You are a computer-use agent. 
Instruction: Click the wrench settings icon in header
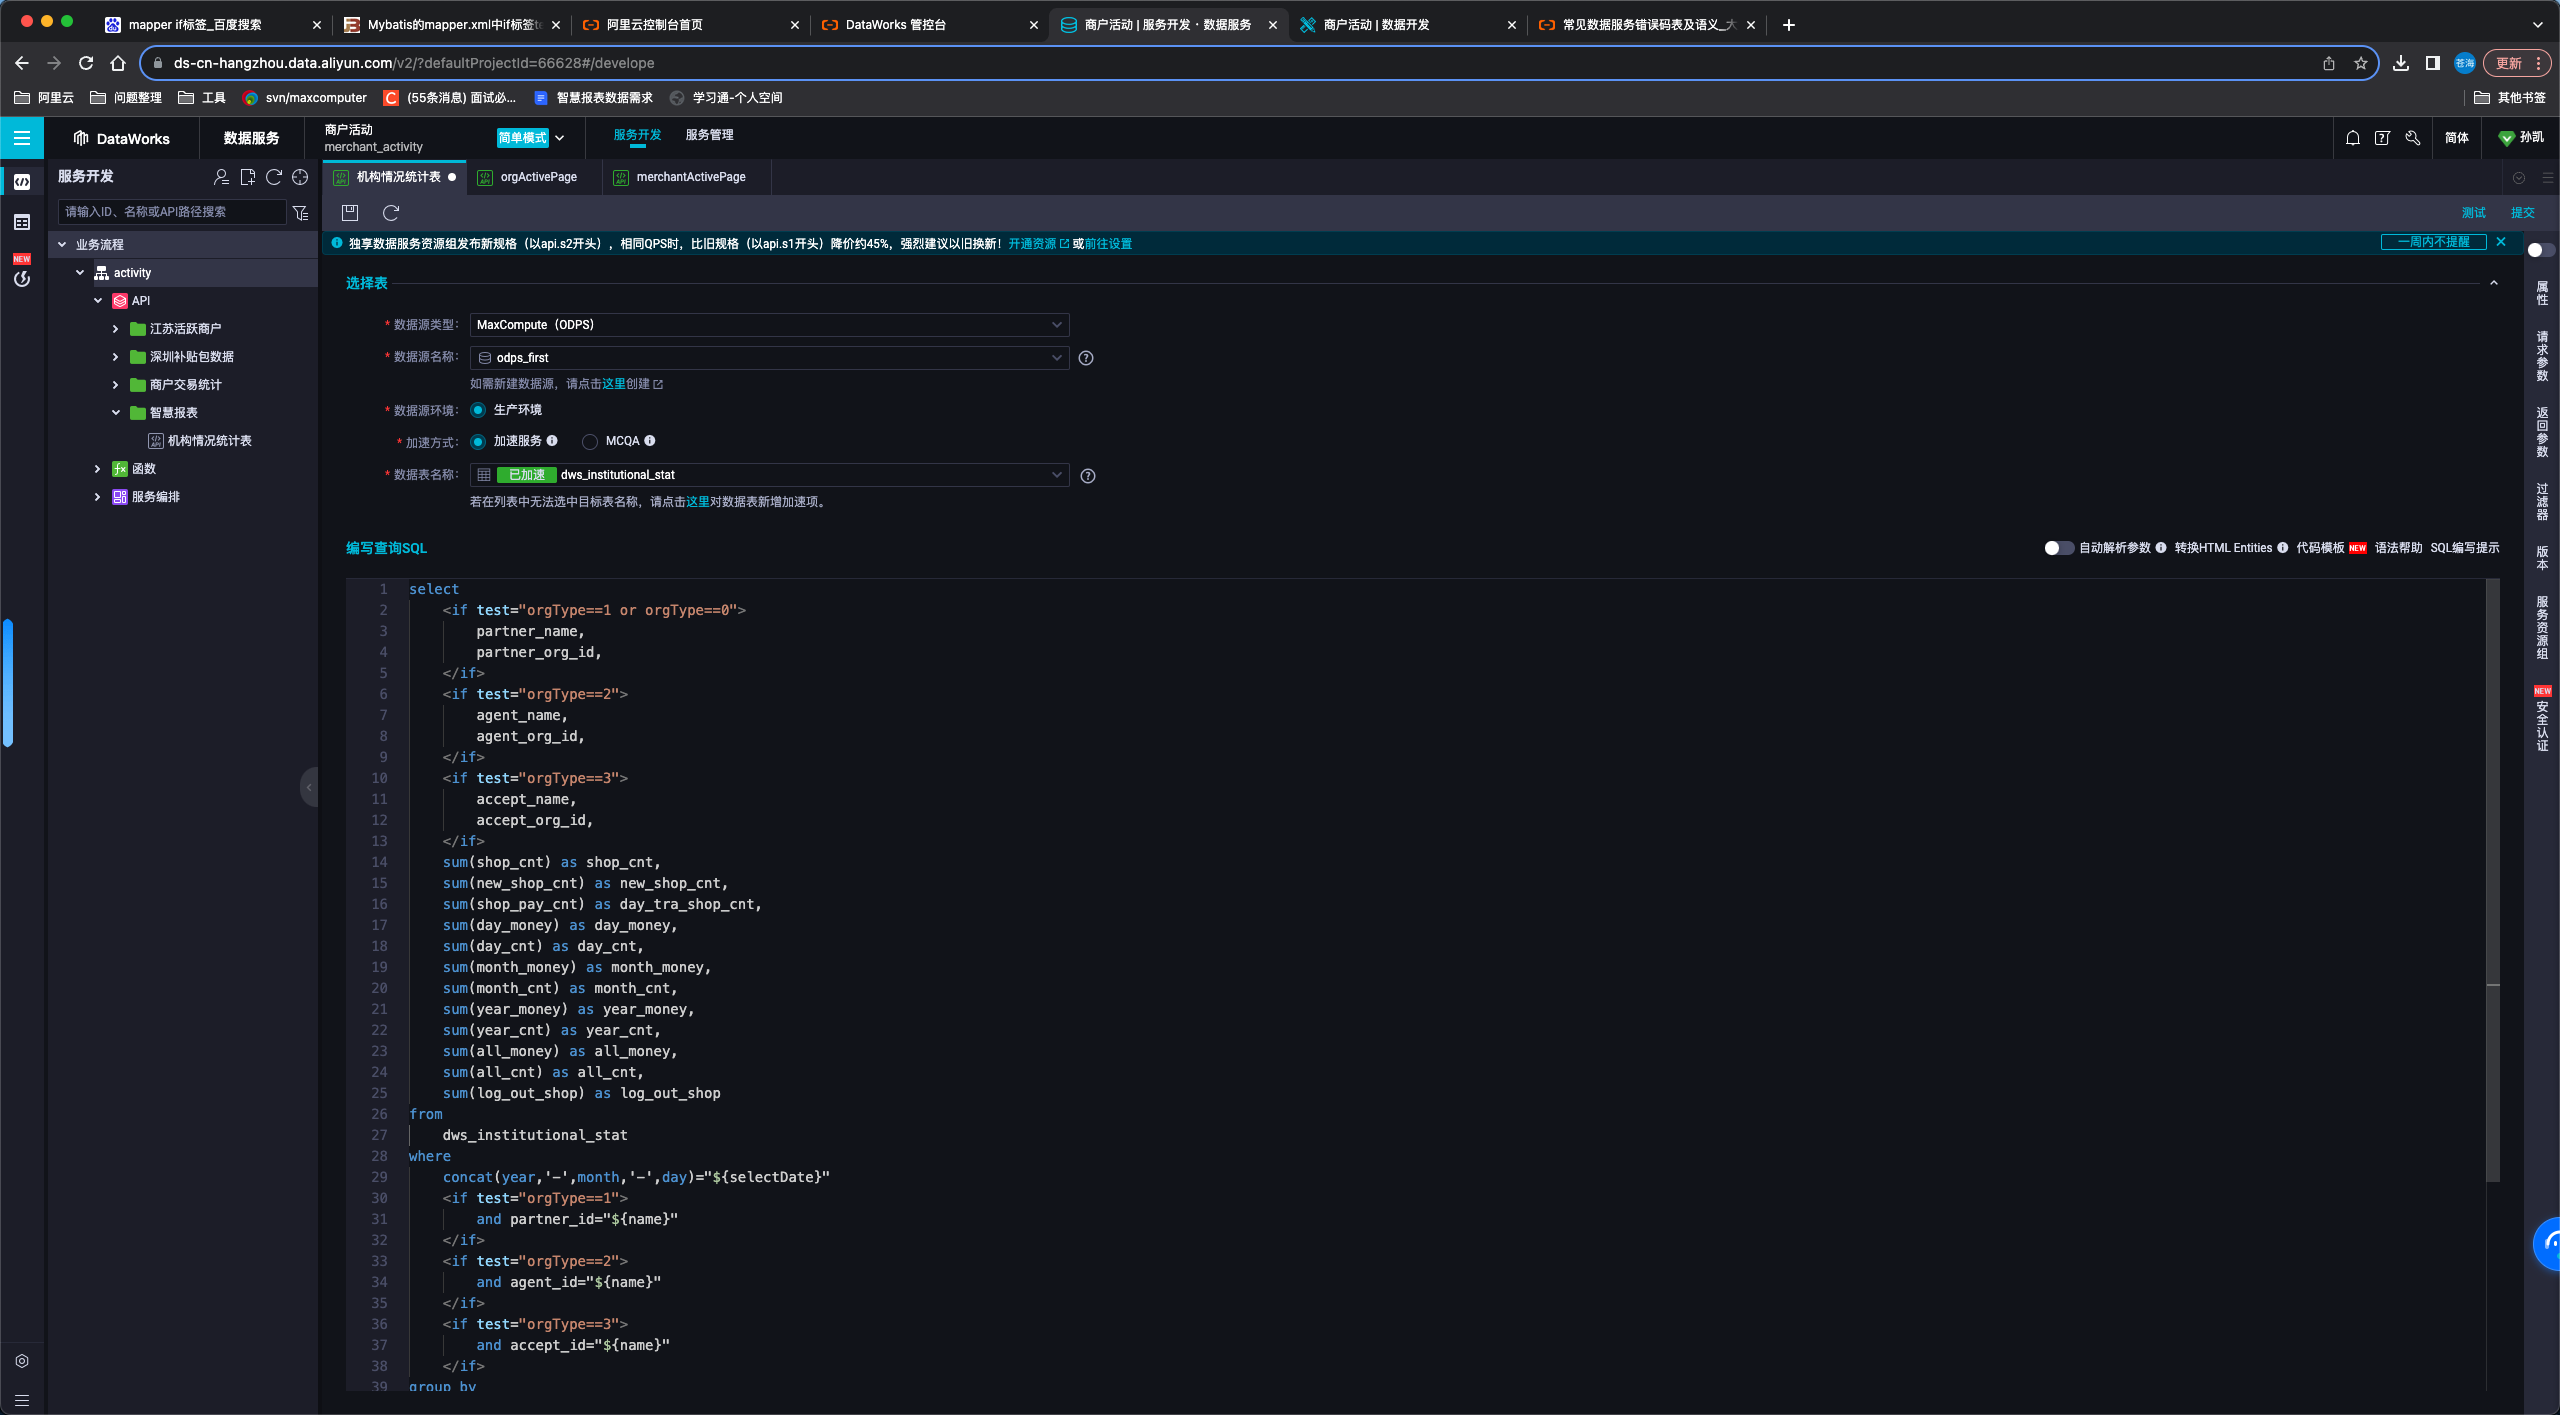tap(2413, 138)
